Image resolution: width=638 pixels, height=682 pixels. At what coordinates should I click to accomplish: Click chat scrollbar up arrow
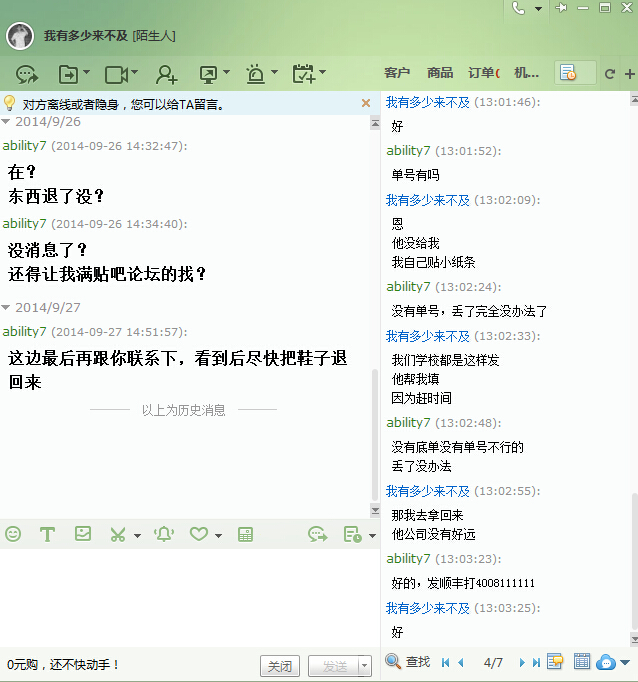[375, 123]
